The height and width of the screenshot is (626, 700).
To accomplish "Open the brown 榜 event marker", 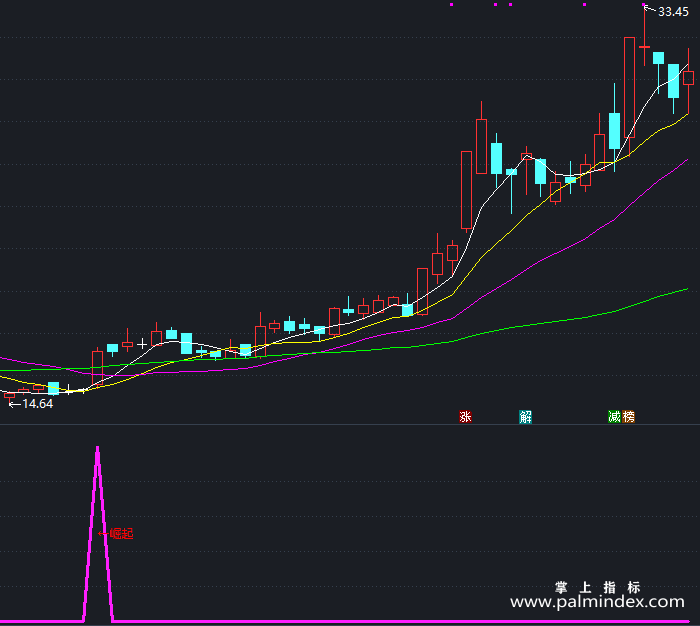I will [x=629, y=417].
